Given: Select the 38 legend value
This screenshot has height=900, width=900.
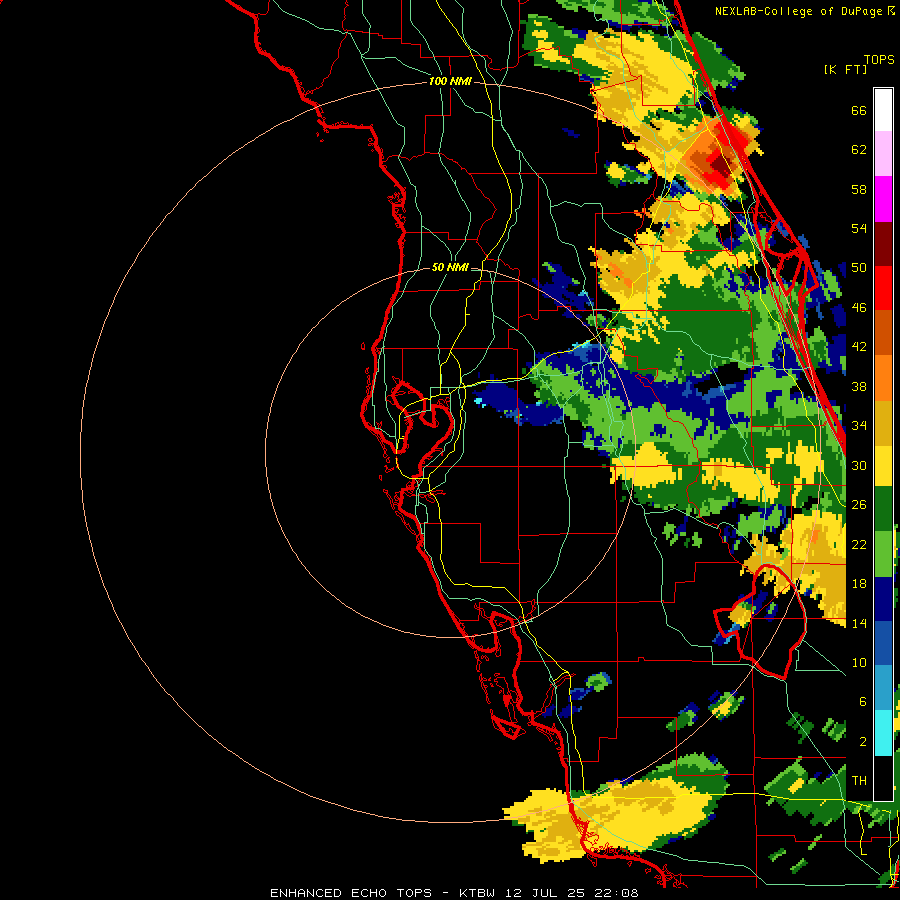Looking at the screenshot, I should 859,386.
